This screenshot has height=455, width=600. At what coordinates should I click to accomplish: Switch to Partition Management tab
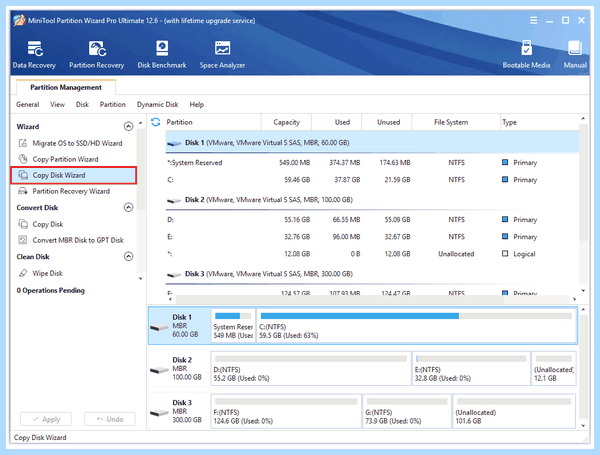pos(66,87)
